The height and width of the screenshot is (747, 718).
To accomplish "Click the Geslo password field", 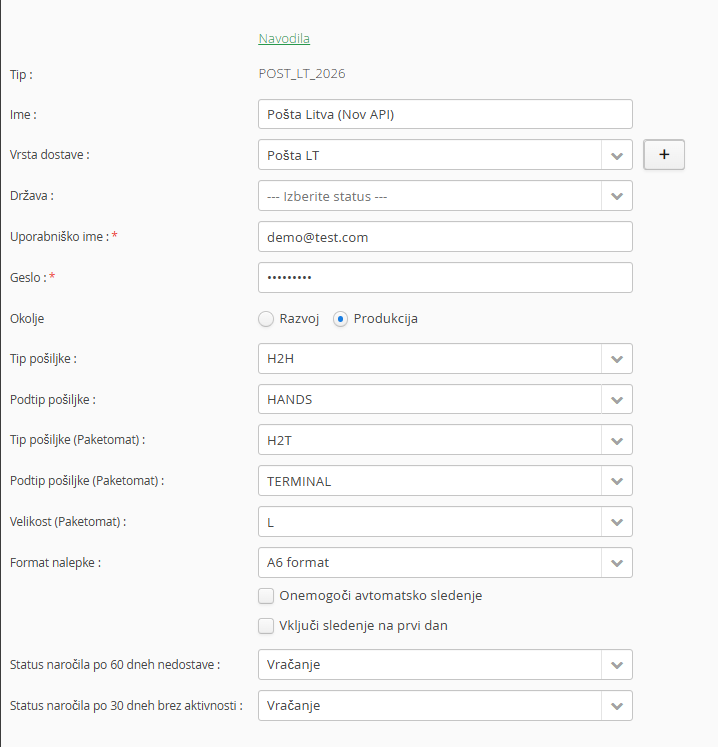I will [445, 278].
